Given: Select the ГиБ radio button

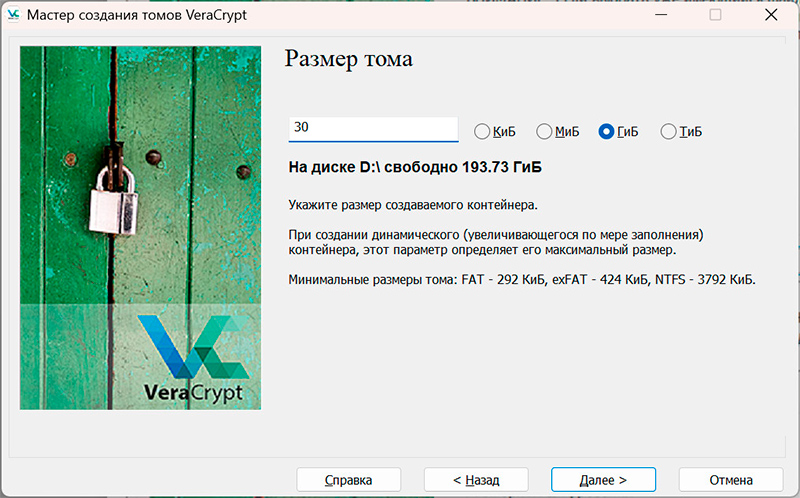Looking at the screenshot, I should (x=606, y=131).
